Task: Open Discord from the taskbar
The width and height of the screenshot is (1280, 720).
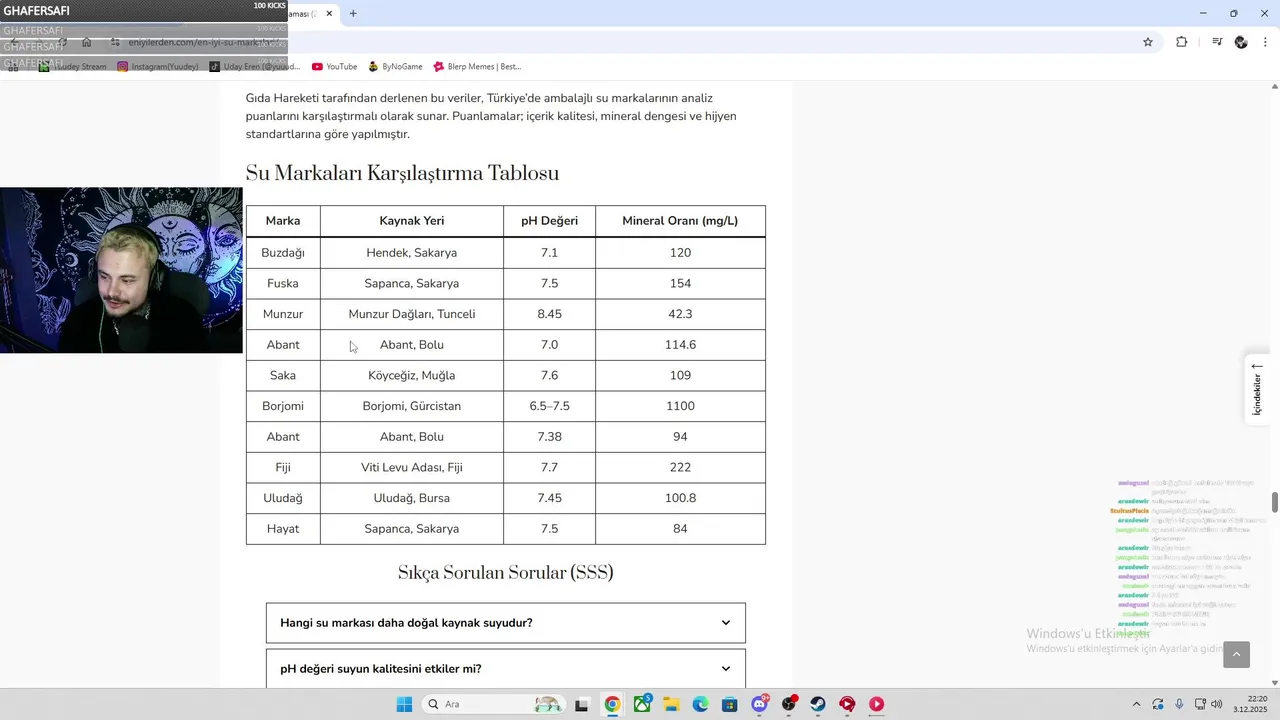Action: [760, 704]
